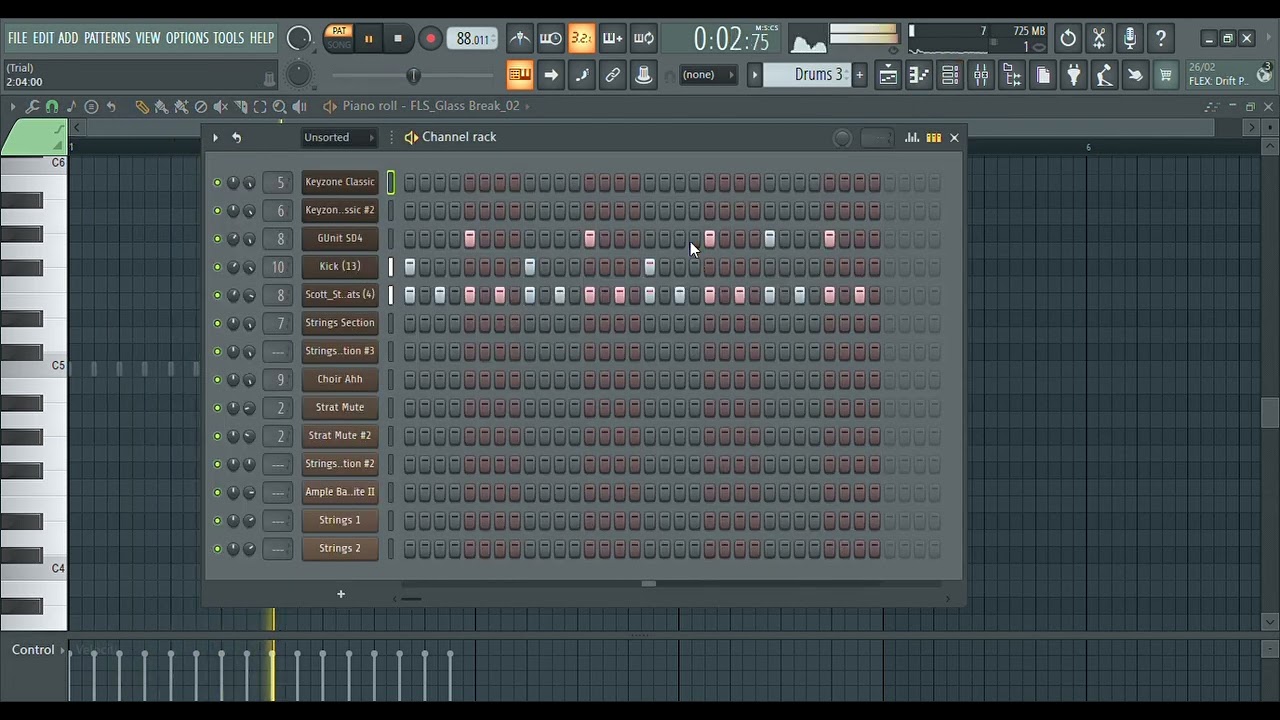Open the content library shopping cart
This screenshot has width=1280, height=720.
pos(1166,75)
